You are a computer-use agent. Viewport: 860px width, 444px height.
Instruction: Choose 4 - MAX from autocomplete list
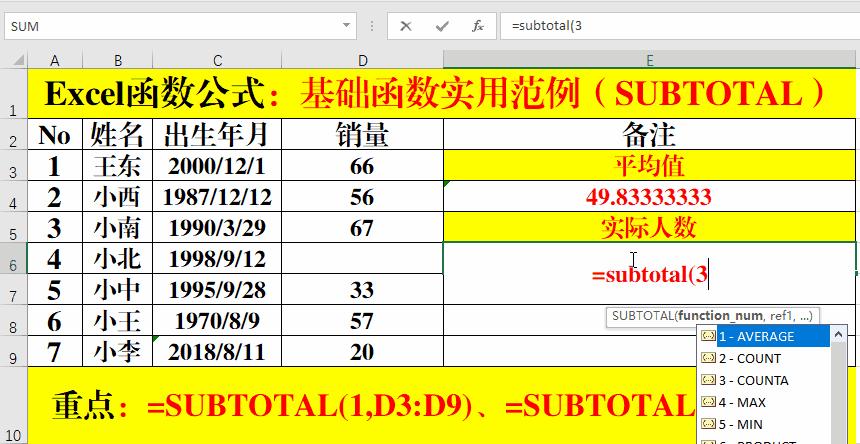click(x=766, y=402)
